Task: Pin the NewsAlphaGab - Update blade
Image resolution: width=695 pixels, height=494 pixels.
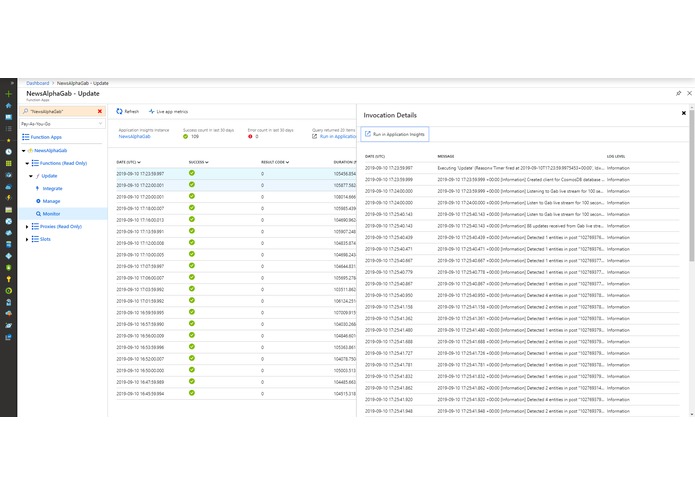Action: (678, 93)
